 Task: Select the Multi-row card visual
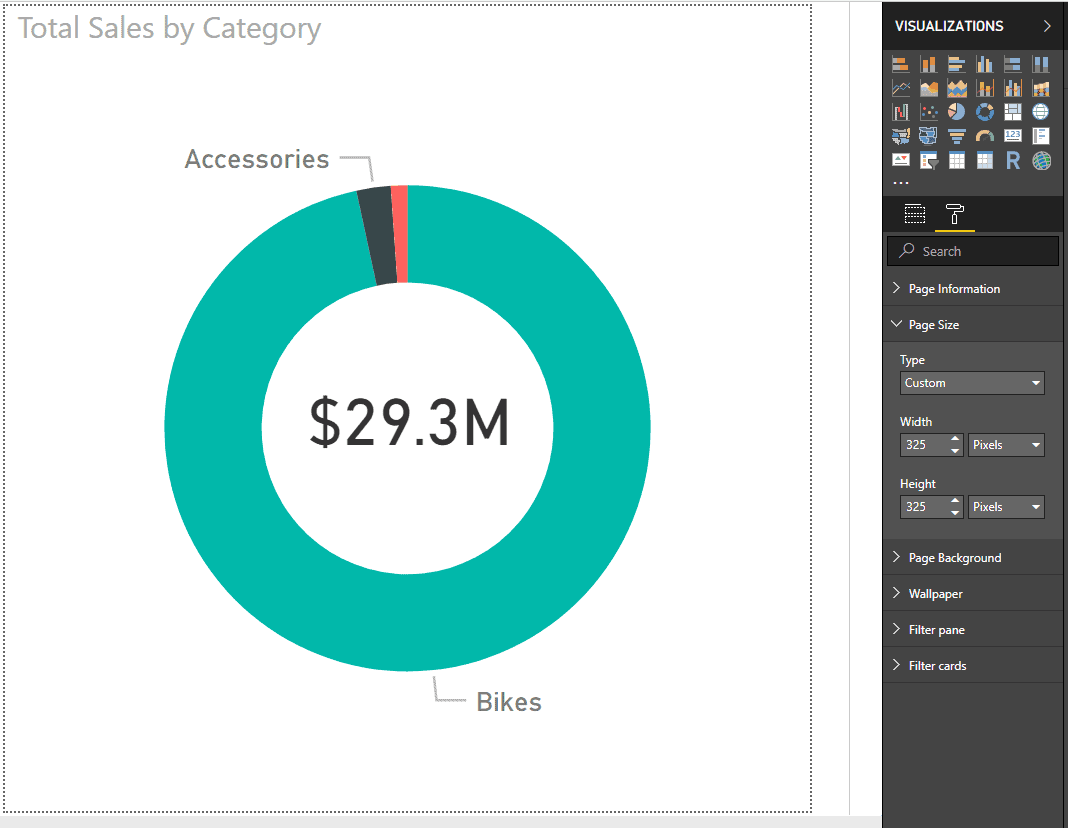pos(1040,136)
